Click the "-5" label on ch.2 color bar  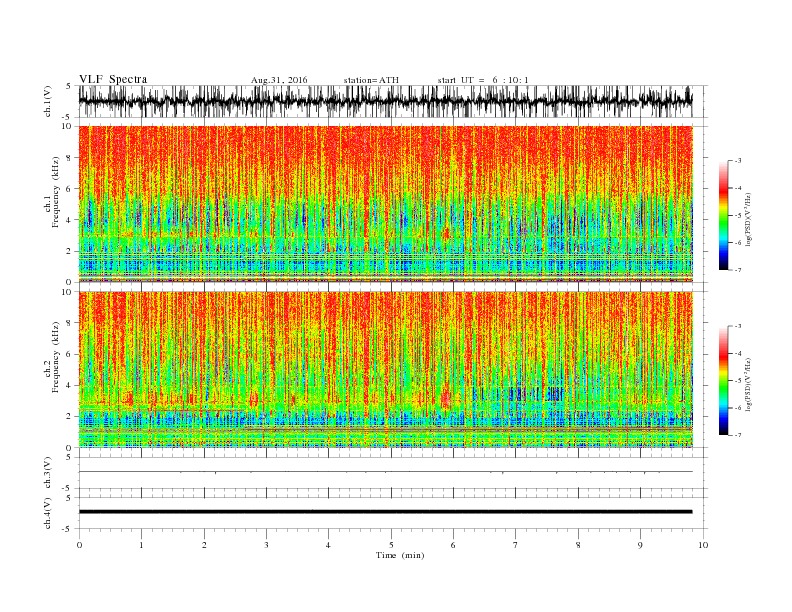coord(738,381)
